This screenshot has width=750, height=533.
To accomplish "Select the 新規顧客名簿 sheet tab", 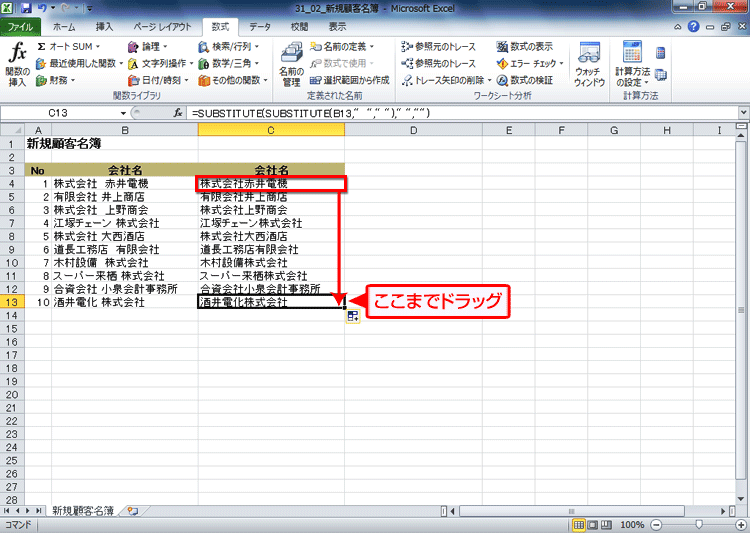I will [83, 511].
